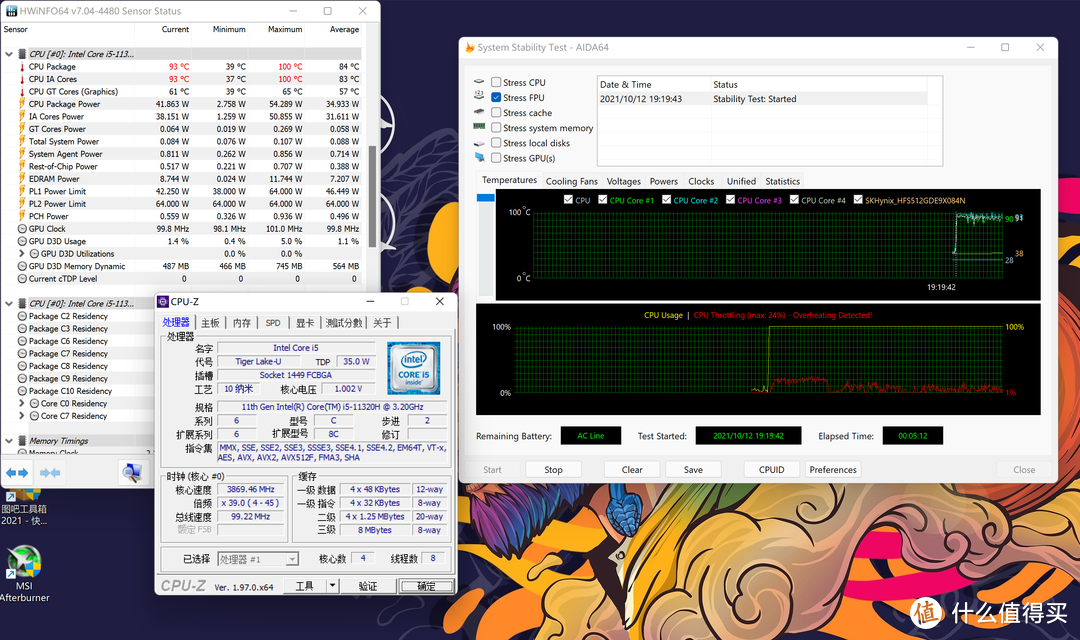Open the Clocks tab

point(701,181)
